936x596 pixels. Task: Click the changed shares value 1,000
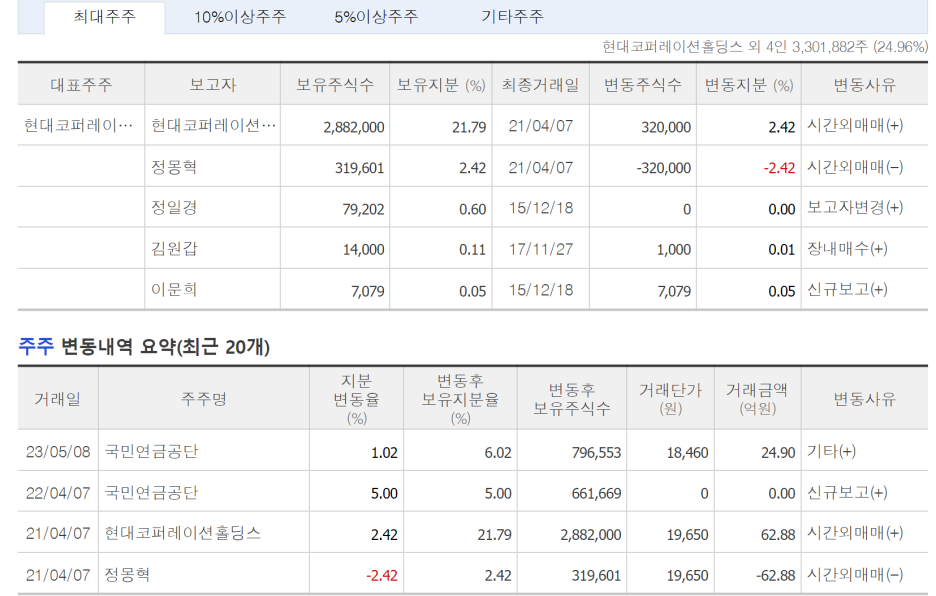[x=674, y=250]
